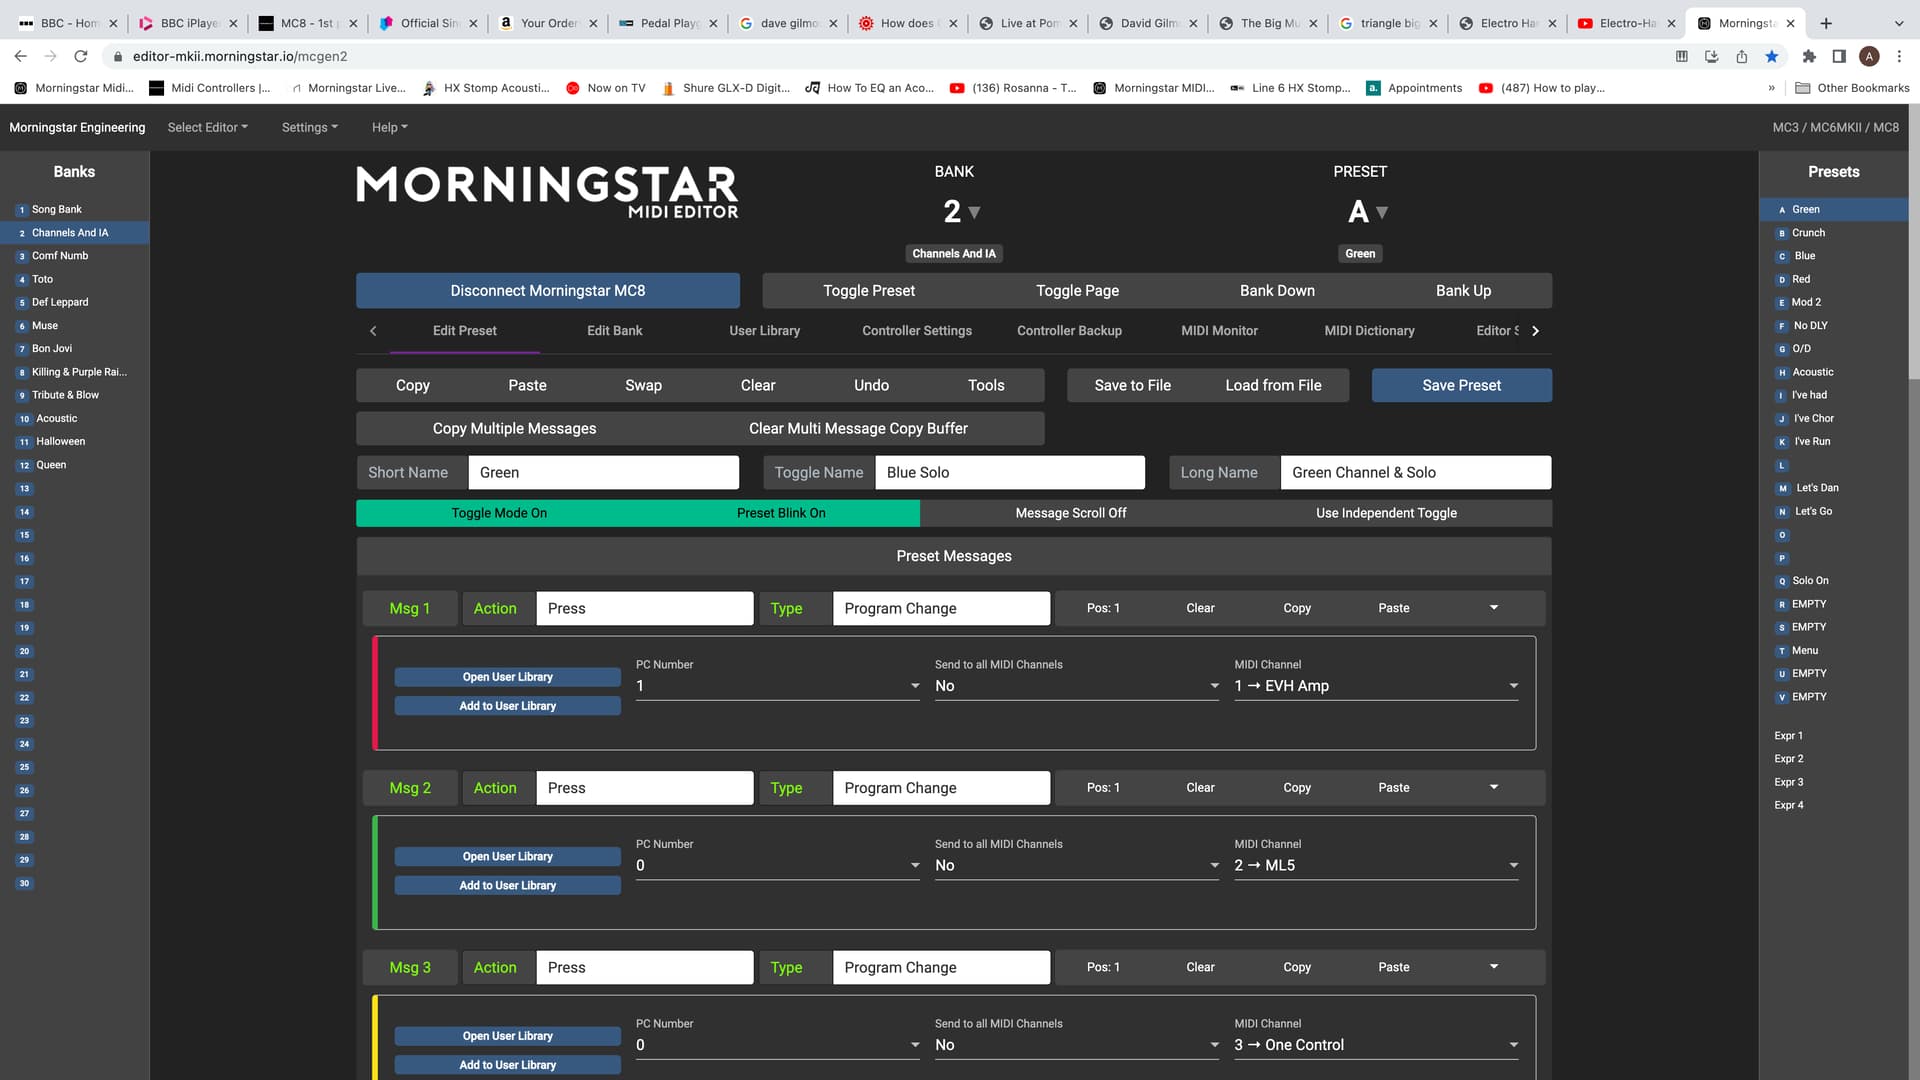Image resolution: width=1920 pixels, height=1080 pixels.
Task: Click the share page icon in address bar
Action: point(1741,56)
